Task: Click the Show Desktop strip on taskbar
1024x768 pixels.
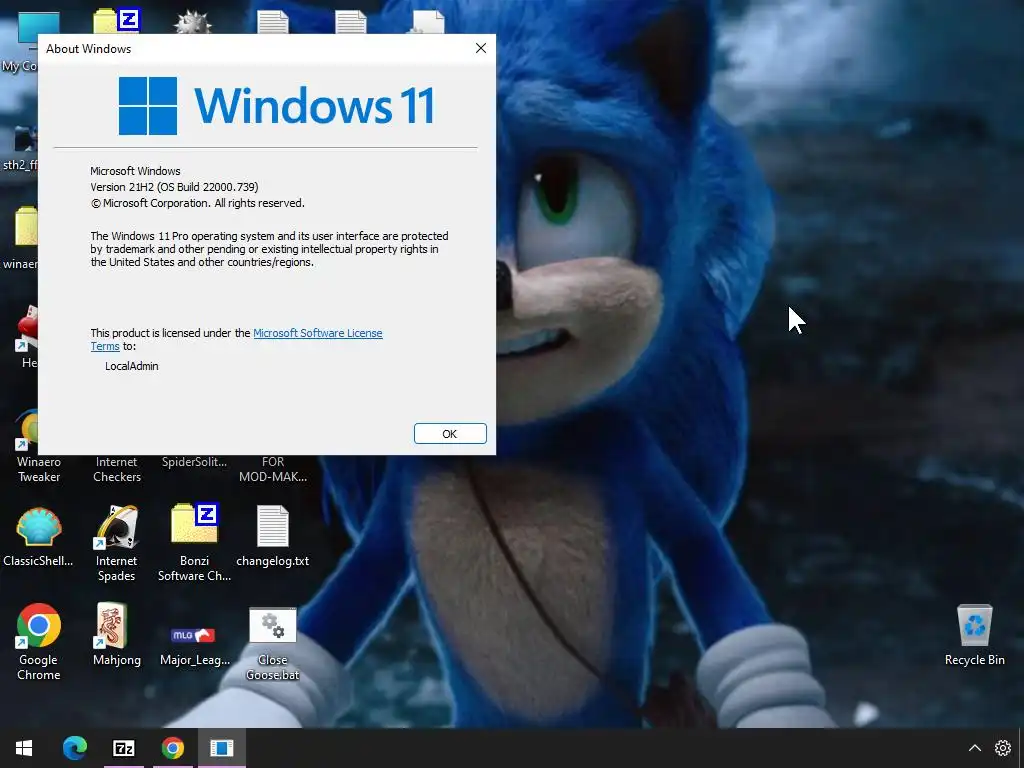Action: (x=1021, y=748)
